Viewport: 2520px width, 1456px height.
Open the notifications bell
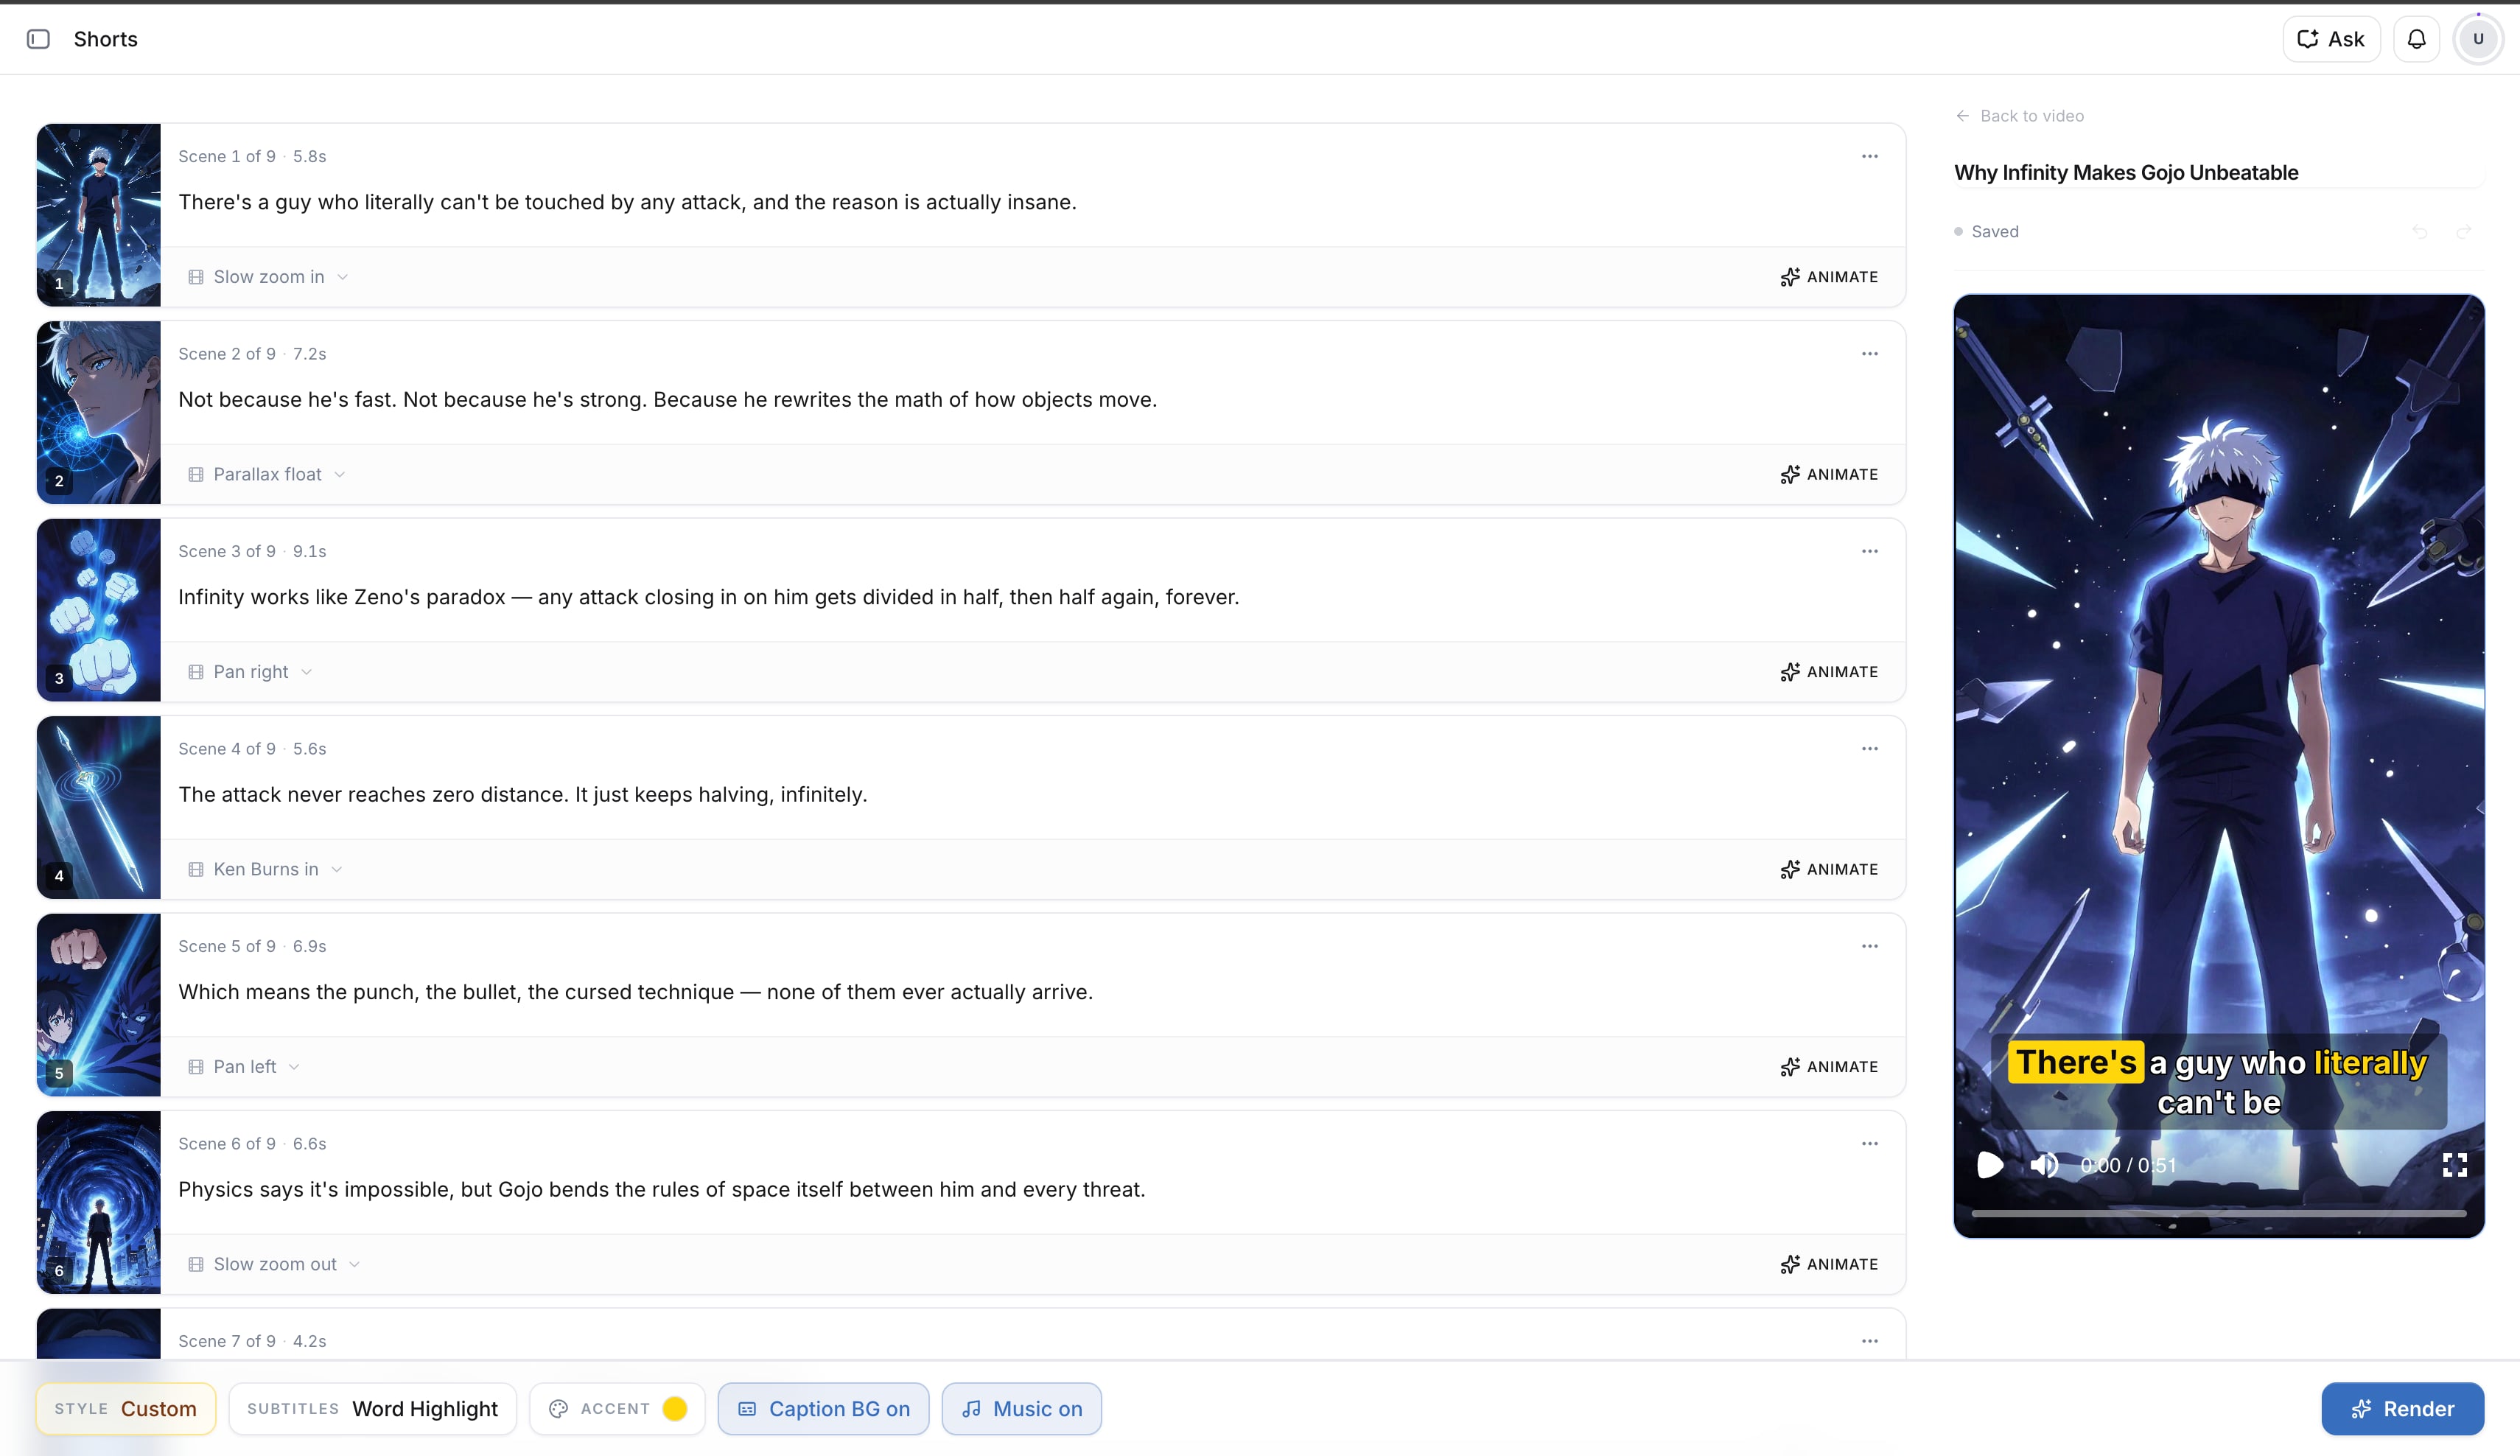click(x=2416, y=39)
